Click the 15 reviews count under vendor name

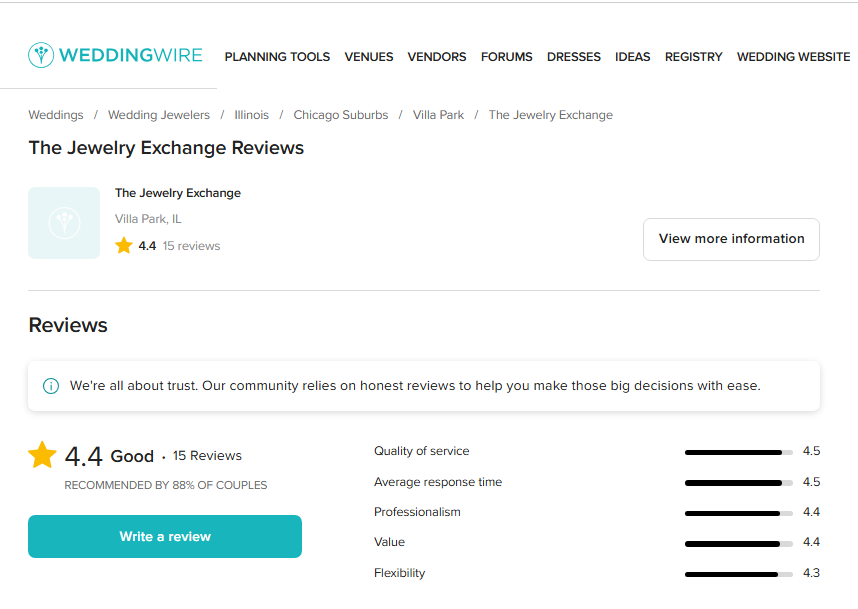[191, 246]
